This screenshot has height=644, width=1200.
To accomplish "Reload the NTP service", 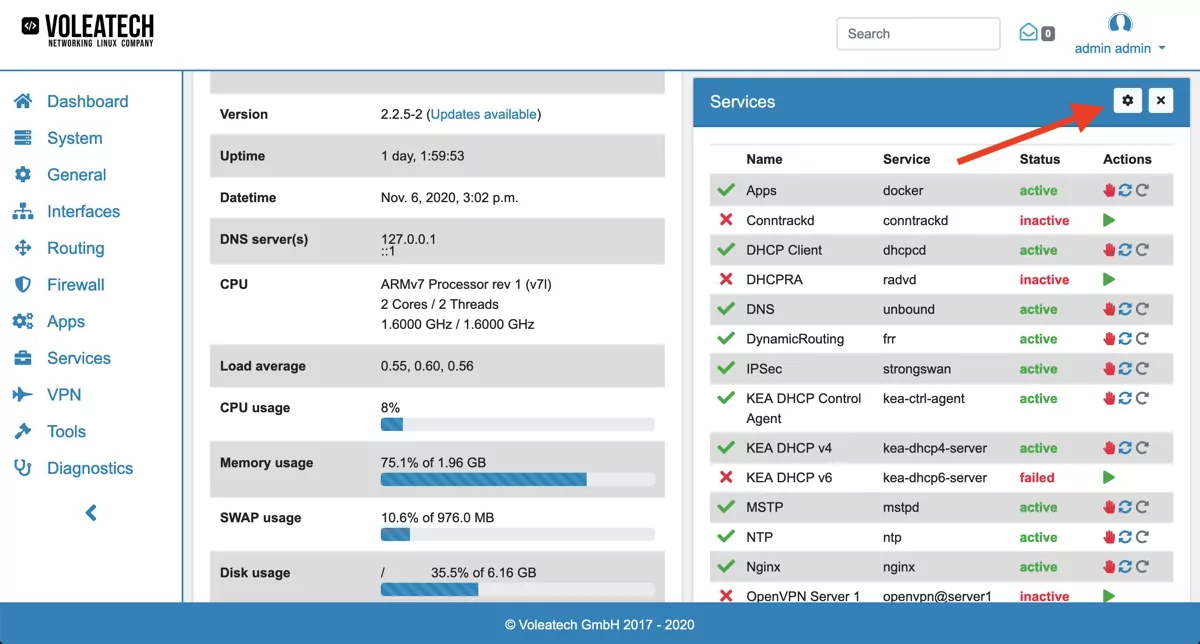I will pyautogui.click(x=1143, y=537).
